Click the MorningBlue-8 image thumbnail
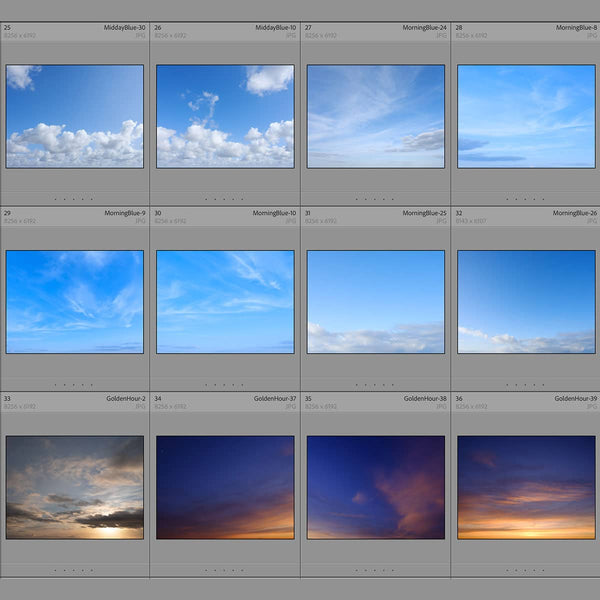This screenshot has width=600, height=600. tap(526, 116)
